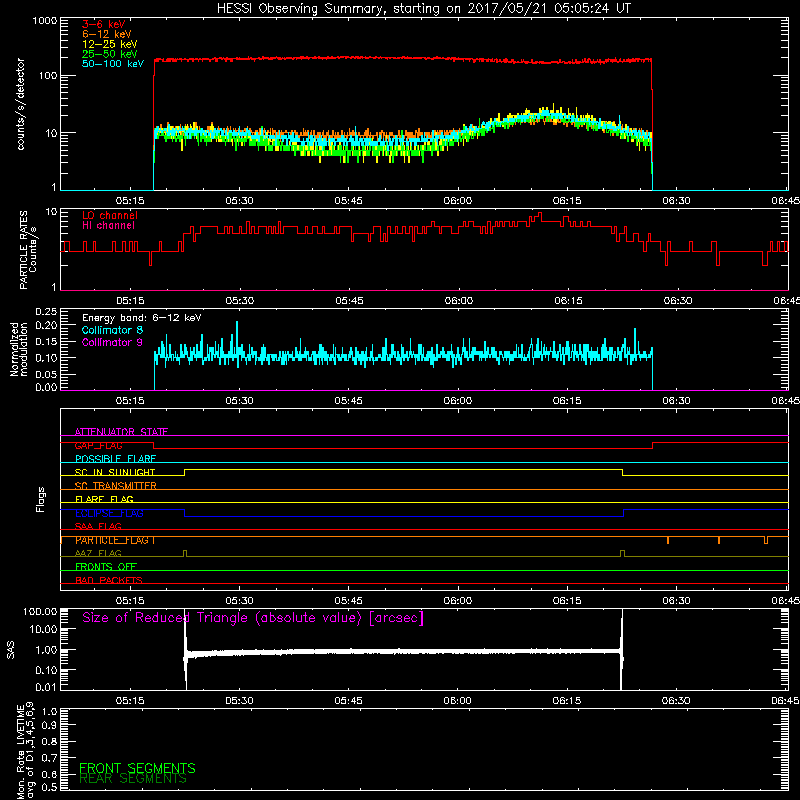Image resolution: width=800 pixels, height=800 pixels.
Task: Select the Collimator 8 legend label
Action: (x=112, y=330)
